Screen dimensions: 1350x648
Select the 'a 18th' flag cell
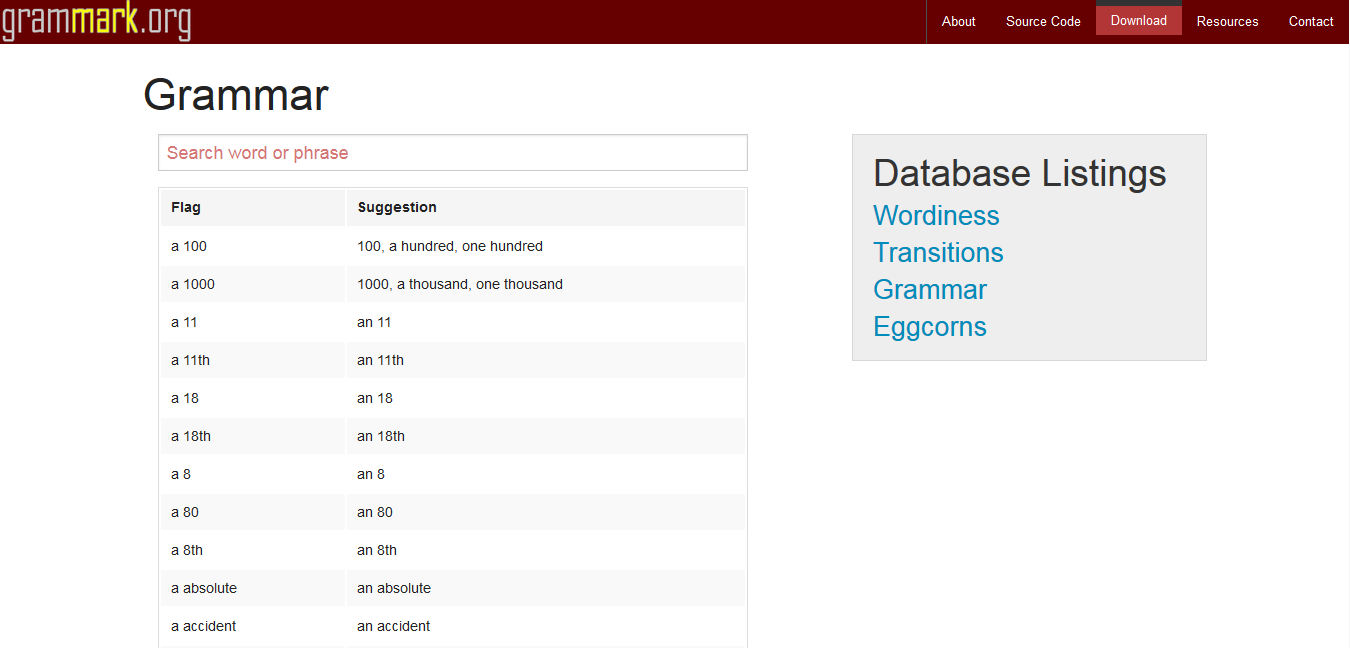tap(253, 436)
